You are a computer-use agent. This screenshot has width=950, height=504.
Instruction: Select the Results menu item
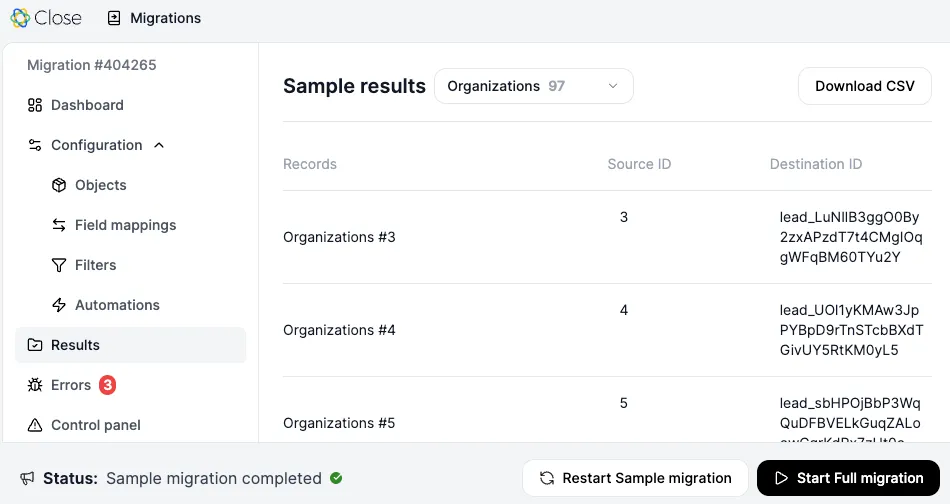click(x=130, y=345)
